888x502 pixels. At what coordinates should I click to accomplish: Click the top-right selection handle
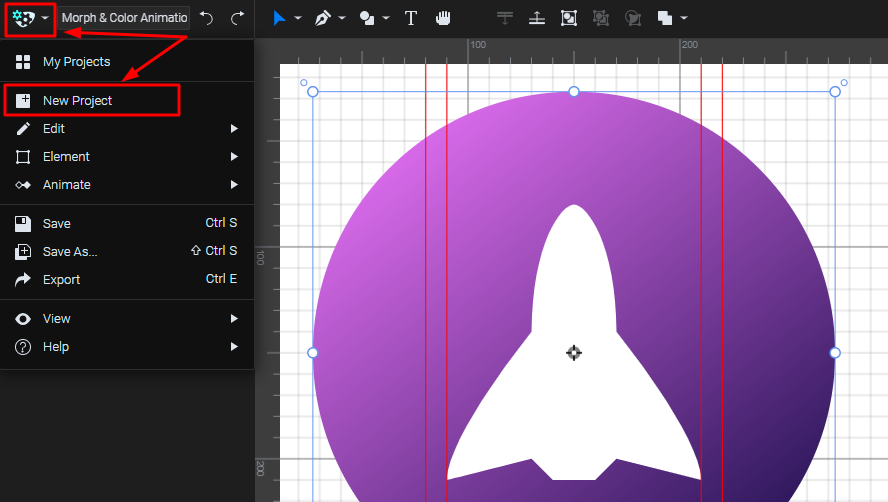pyautogui.click(x=835, y=92)
